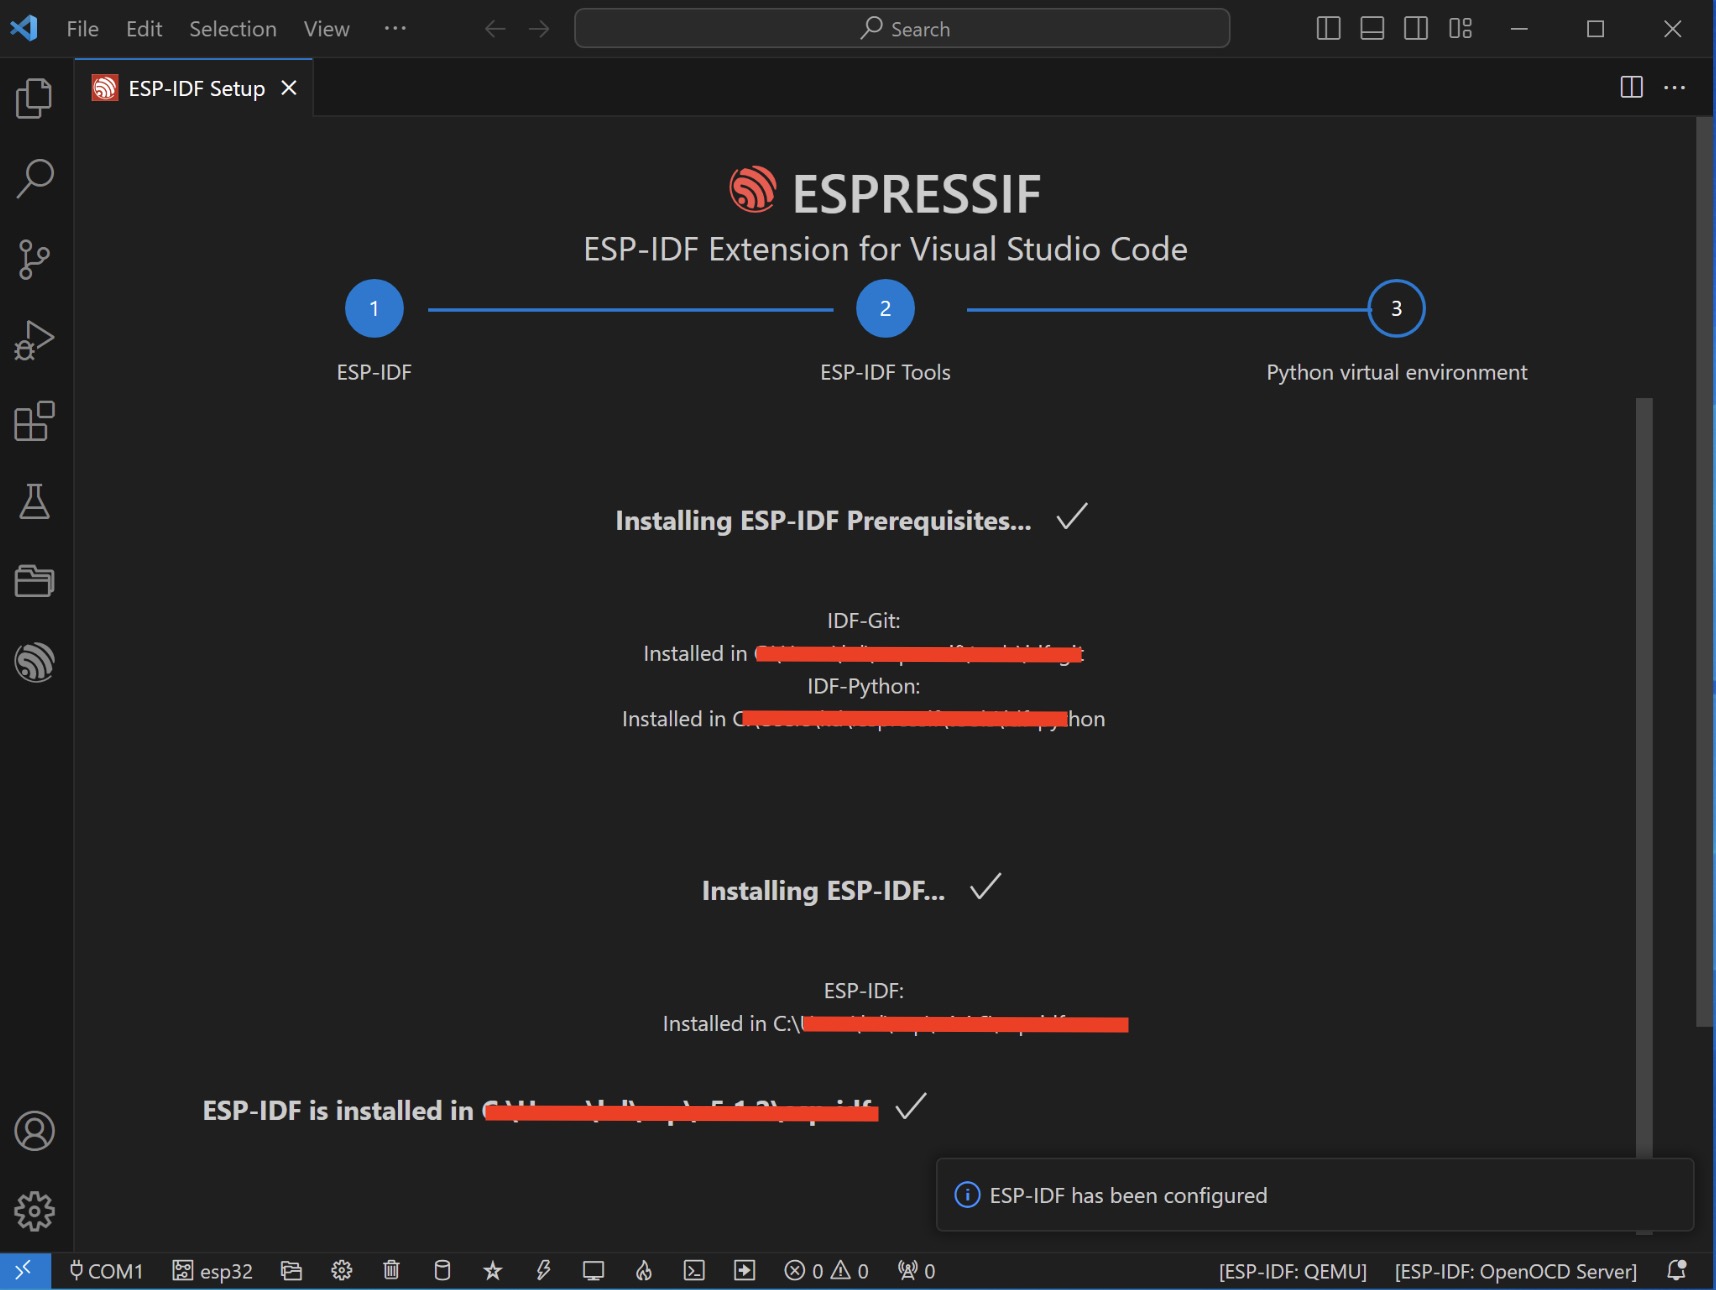The height and width of the screenshot is (1290, 1716).
Task: Click the Flash Device lightning icon
Action: pos(543,1271)
